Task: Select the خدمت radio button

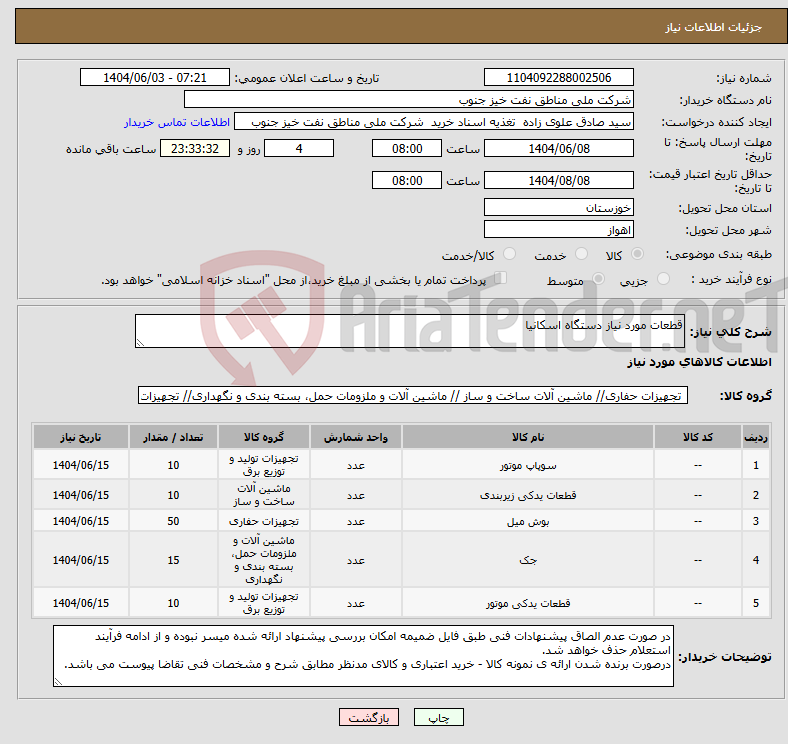Action: [581, 254]
